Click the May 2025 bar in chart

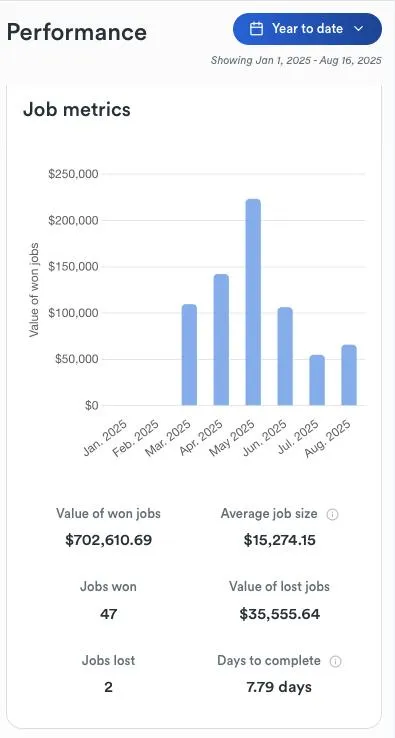coord(253,302)
